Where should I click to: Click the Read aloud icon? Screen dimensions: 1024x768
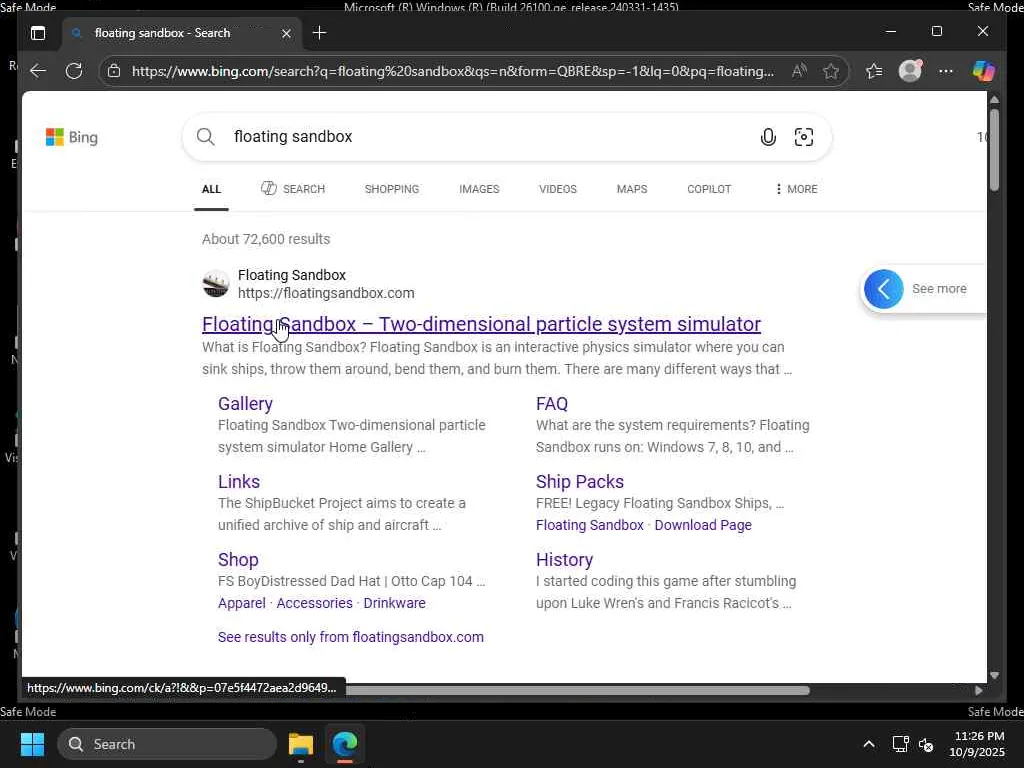tap(799, 71)
